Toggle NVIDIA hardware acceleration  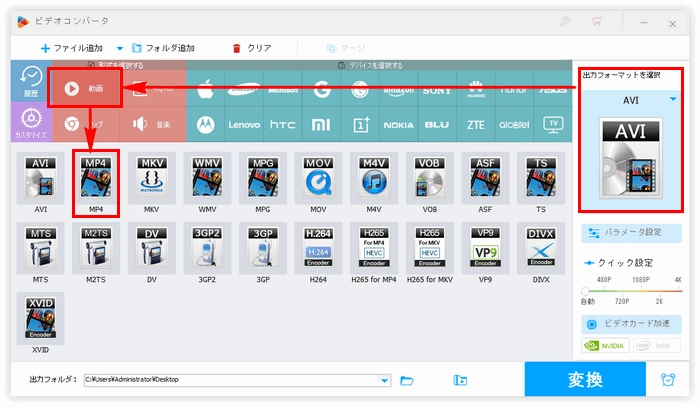click(606, 346)
